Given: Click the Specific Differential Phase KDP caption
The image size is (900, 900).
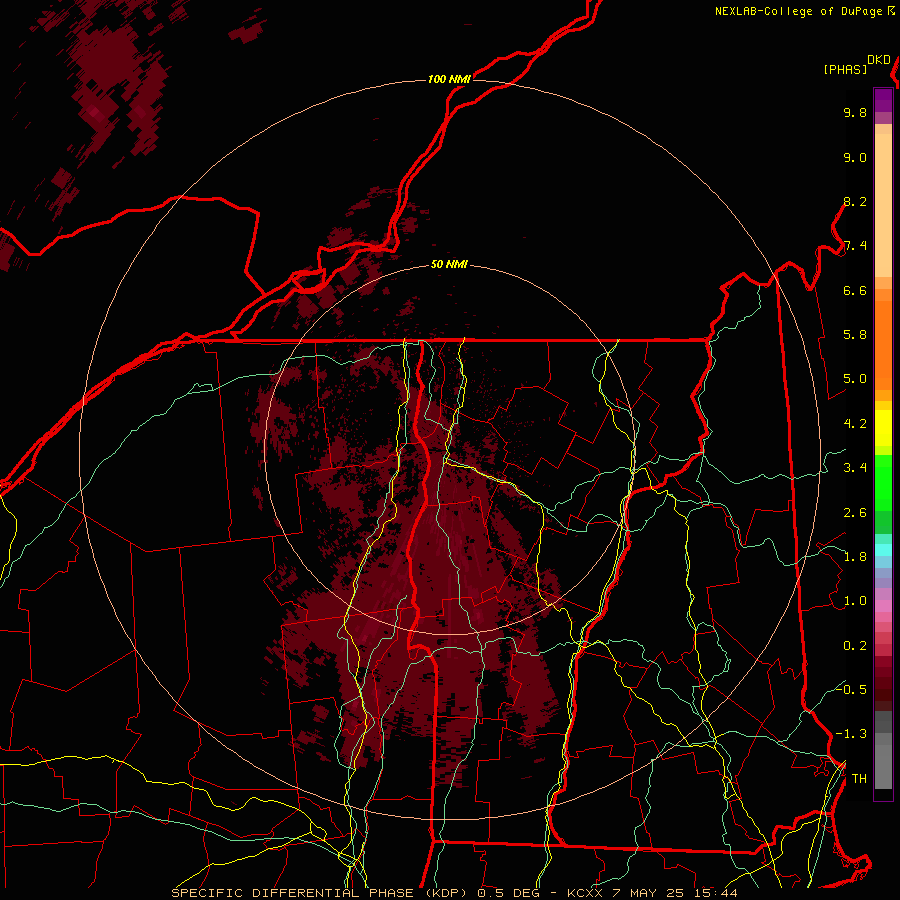Looking at the screenshot, I should [x=455, y=893].
